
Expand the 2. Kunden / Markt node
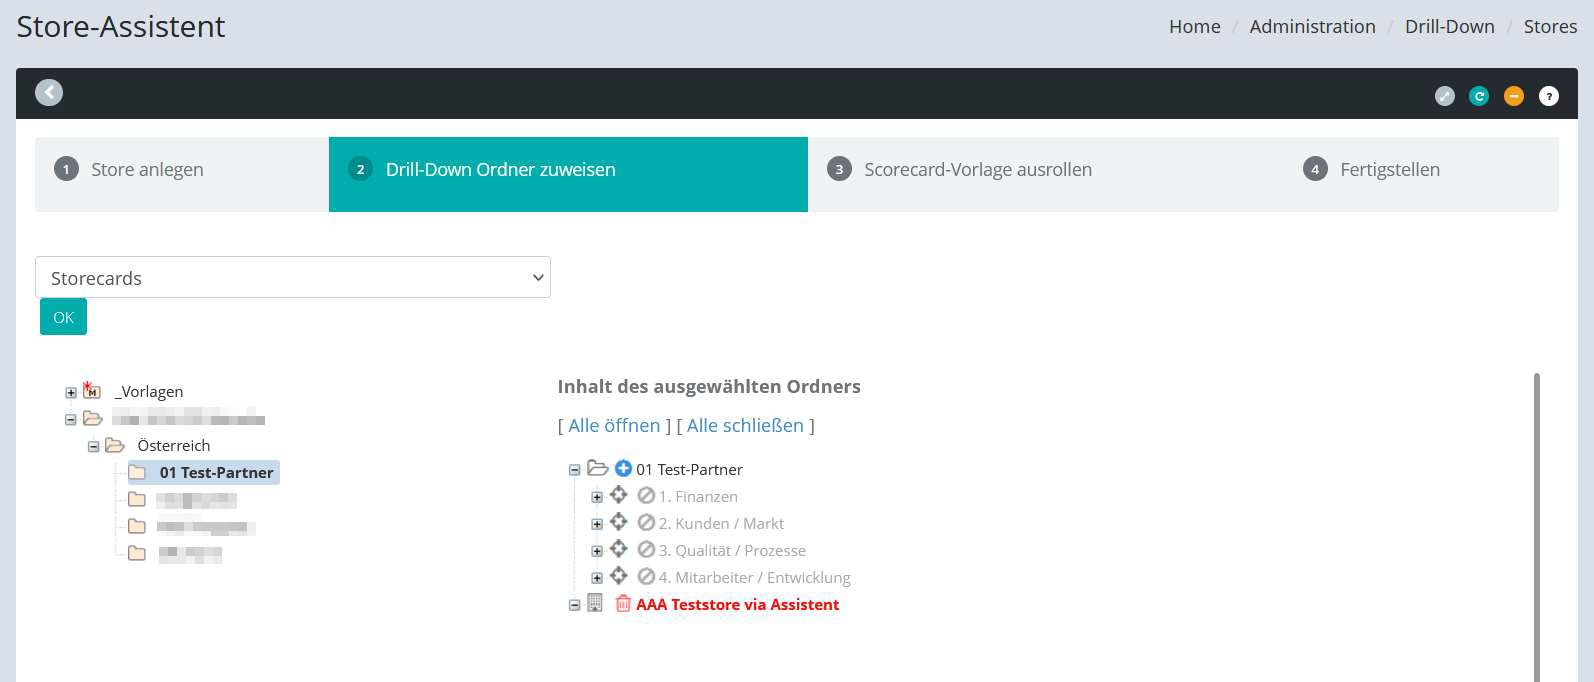[597, 523]
